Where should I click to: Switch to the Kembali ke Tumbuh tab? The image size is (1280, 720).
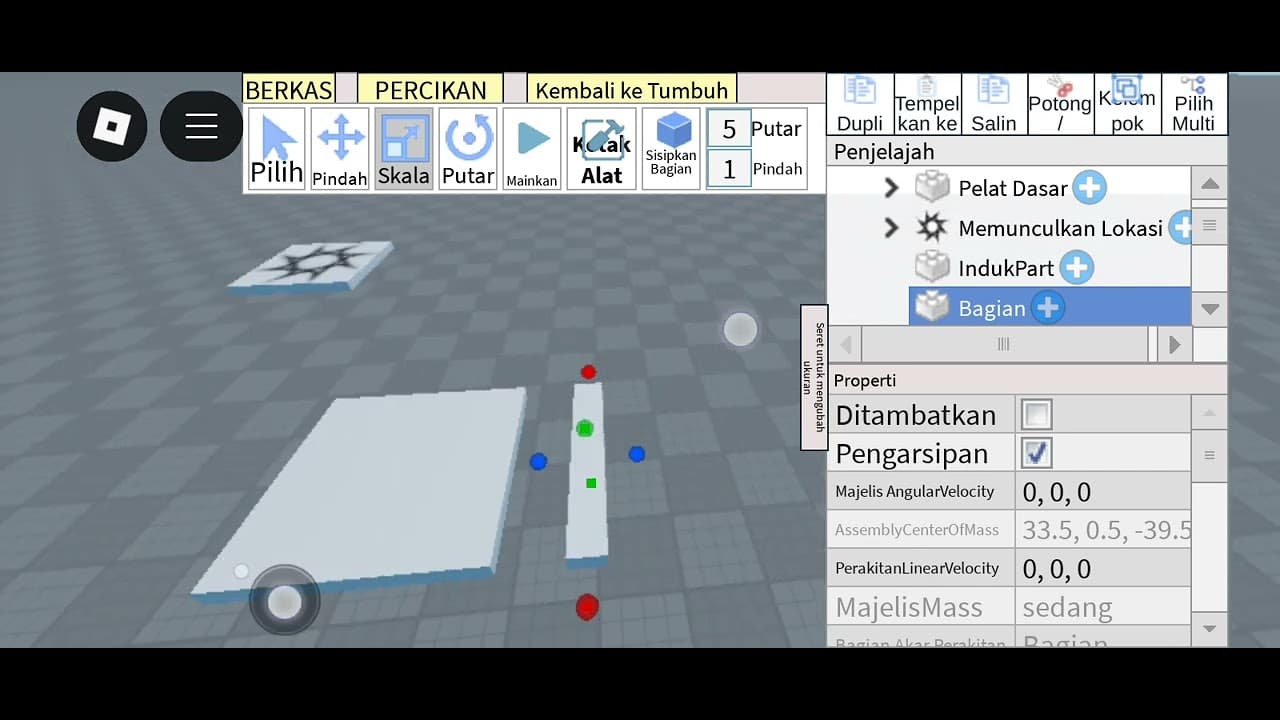point(632,89)
